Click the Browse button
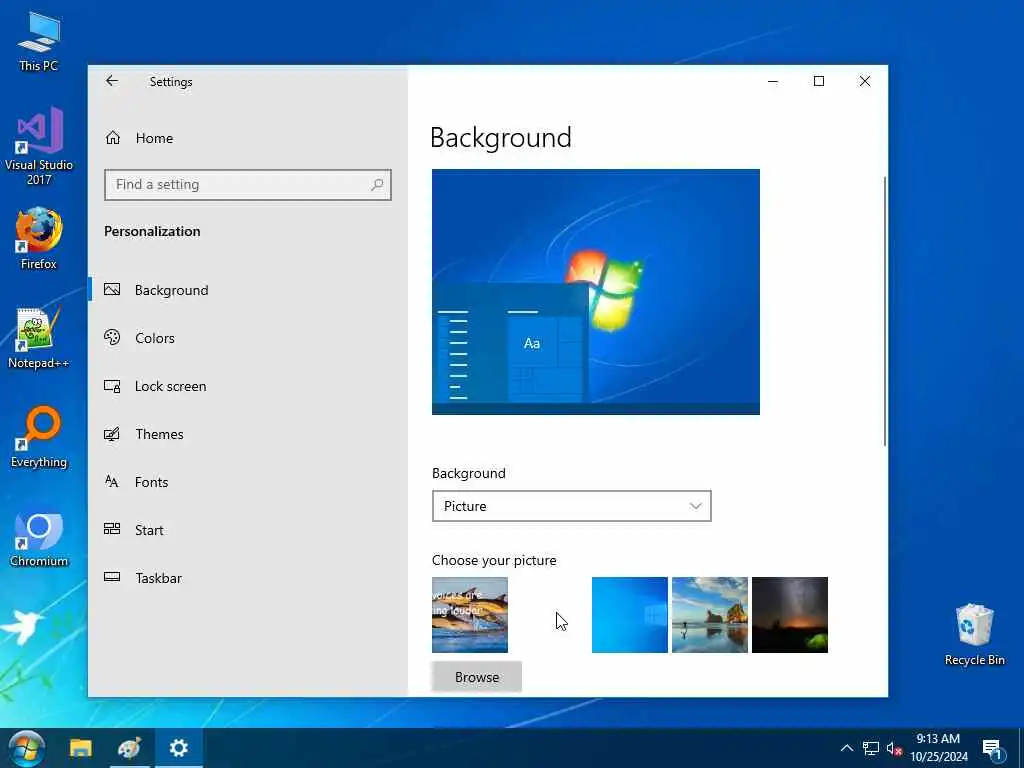Viewport: 1024px width, 768px height. (x=477, y=677)
